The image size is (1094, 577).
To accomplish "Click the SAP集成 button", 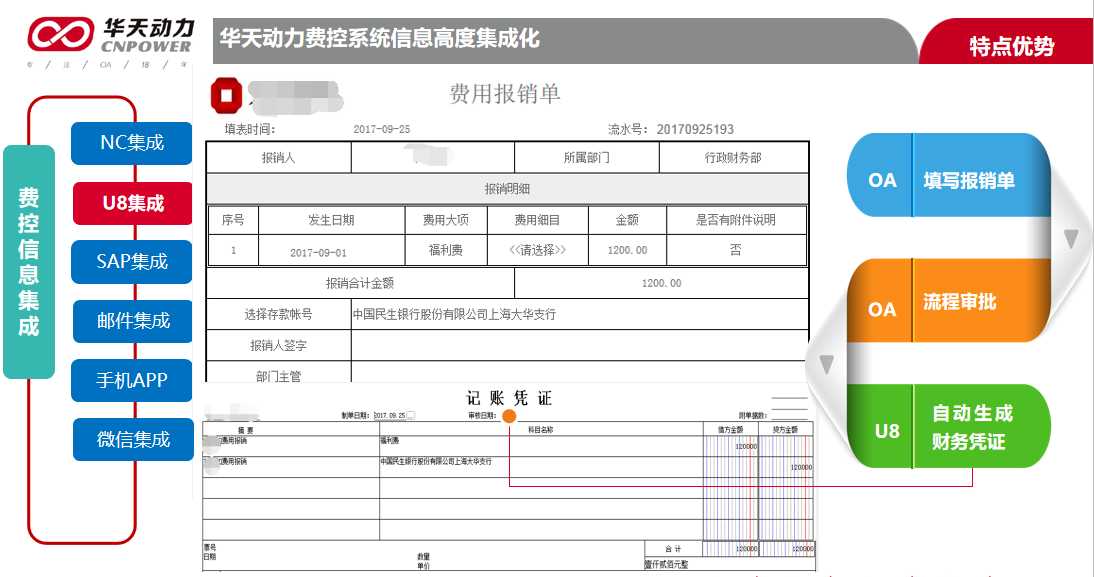I will [x=131, y=262].
